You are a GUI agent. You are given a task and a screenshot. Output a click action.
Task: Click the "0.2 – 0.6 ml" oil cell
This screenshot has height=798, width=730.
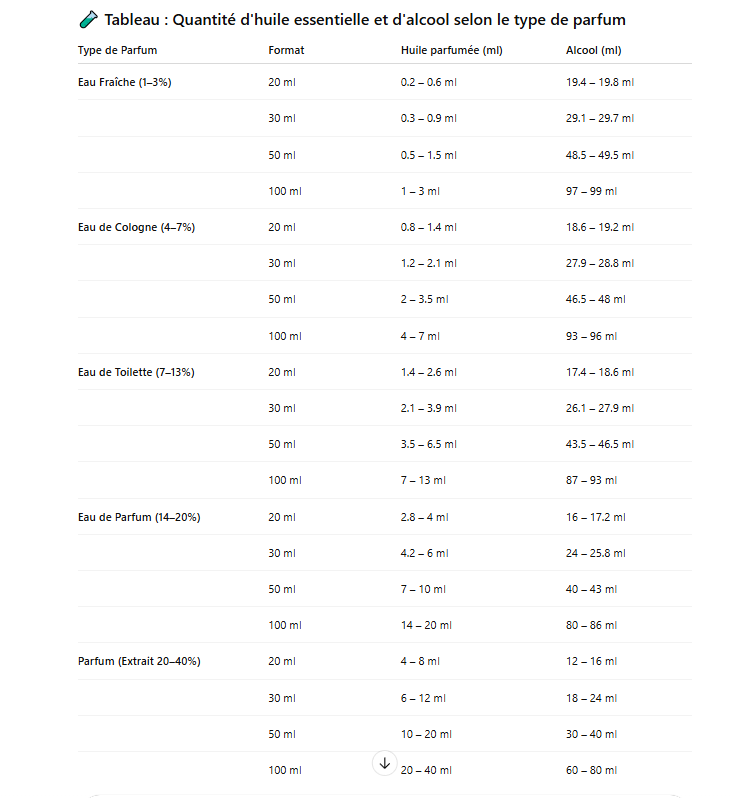click(x=429, y=82)
